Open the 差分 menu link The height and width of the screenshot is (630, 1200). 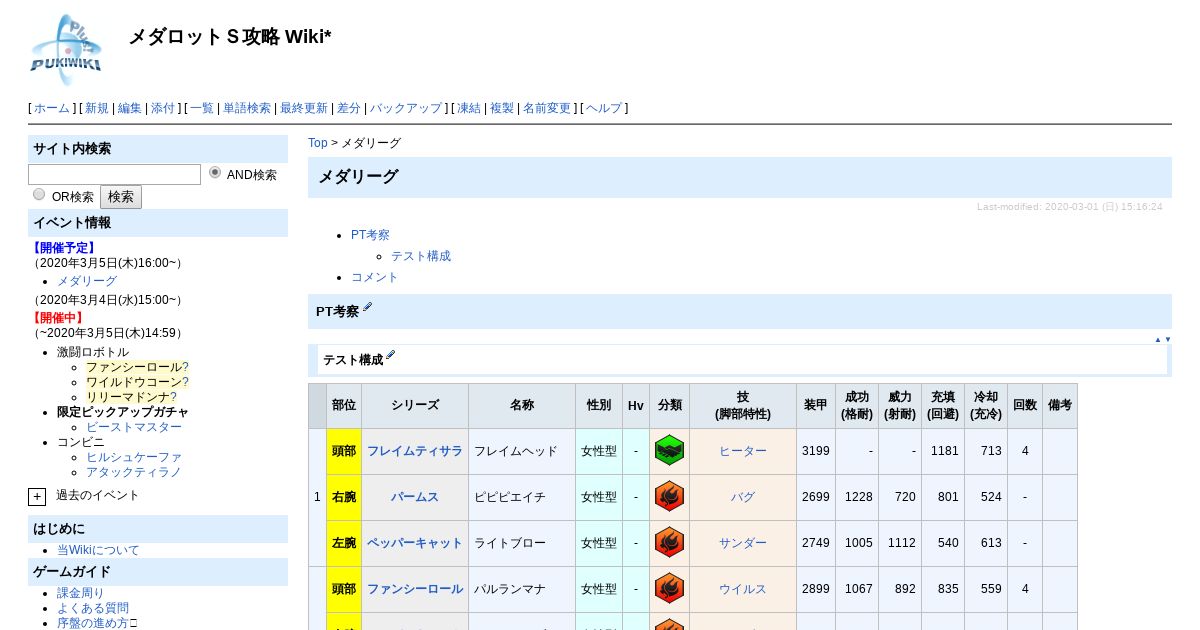(349, 108)
